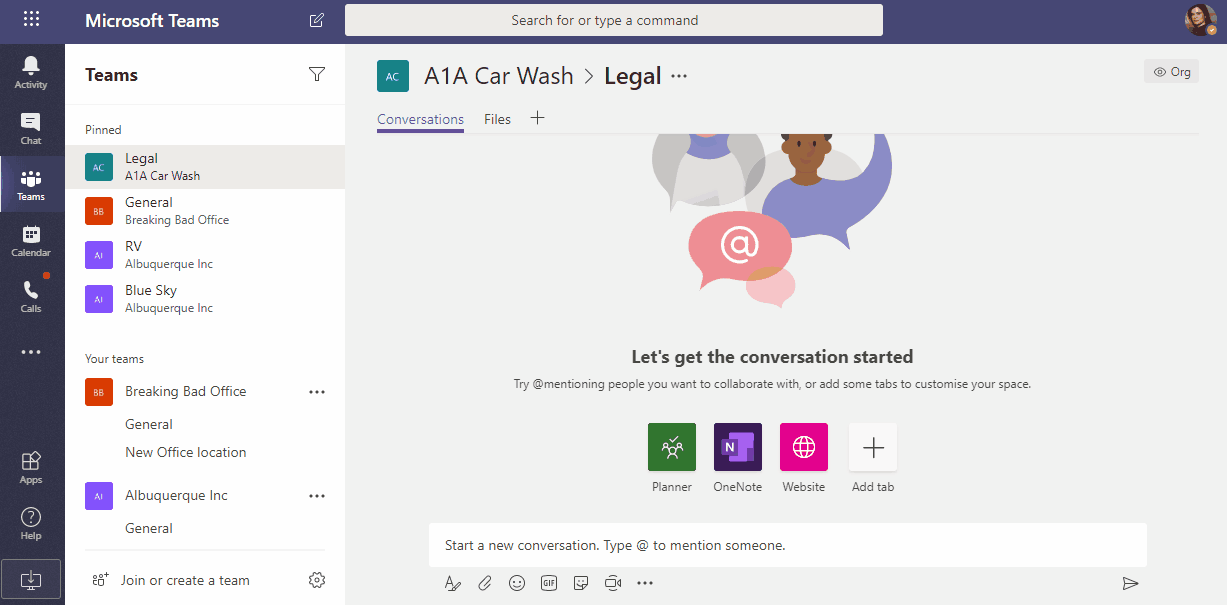Filter the teams list with funnel icon
1227x605 pixels.
[x=317, y=74]
